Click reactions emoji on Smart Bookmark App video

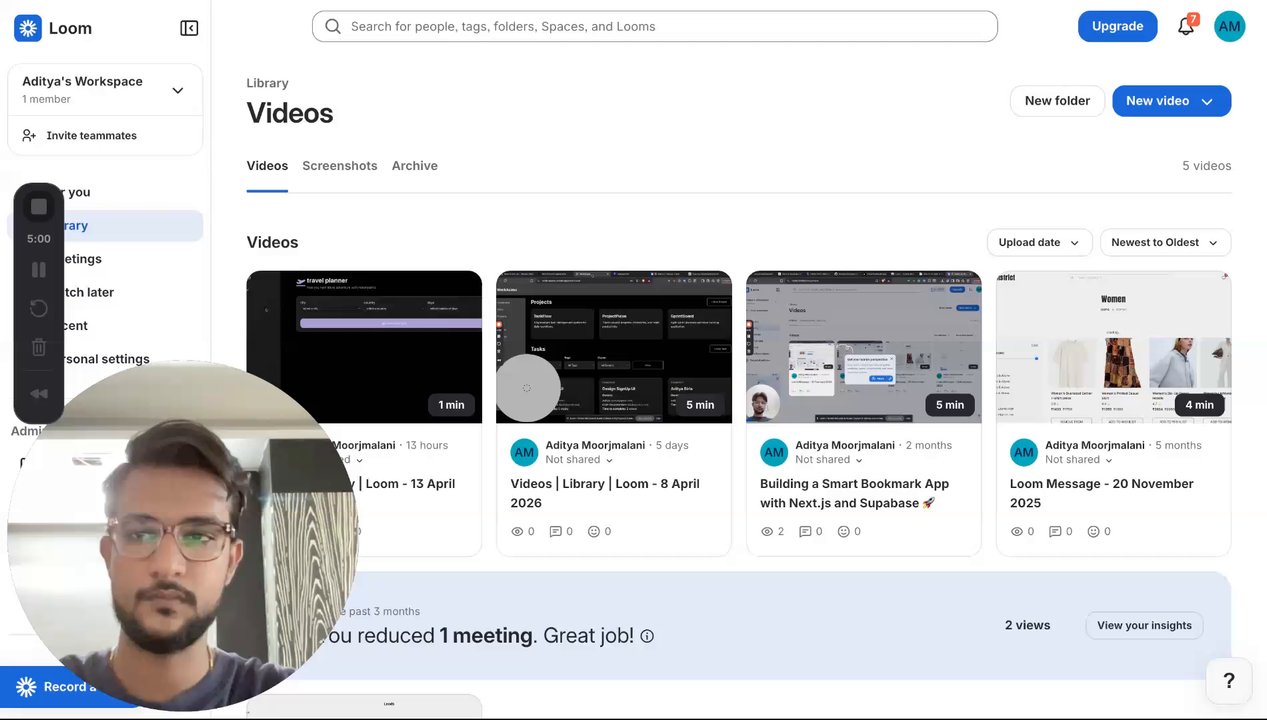point(843,532)
